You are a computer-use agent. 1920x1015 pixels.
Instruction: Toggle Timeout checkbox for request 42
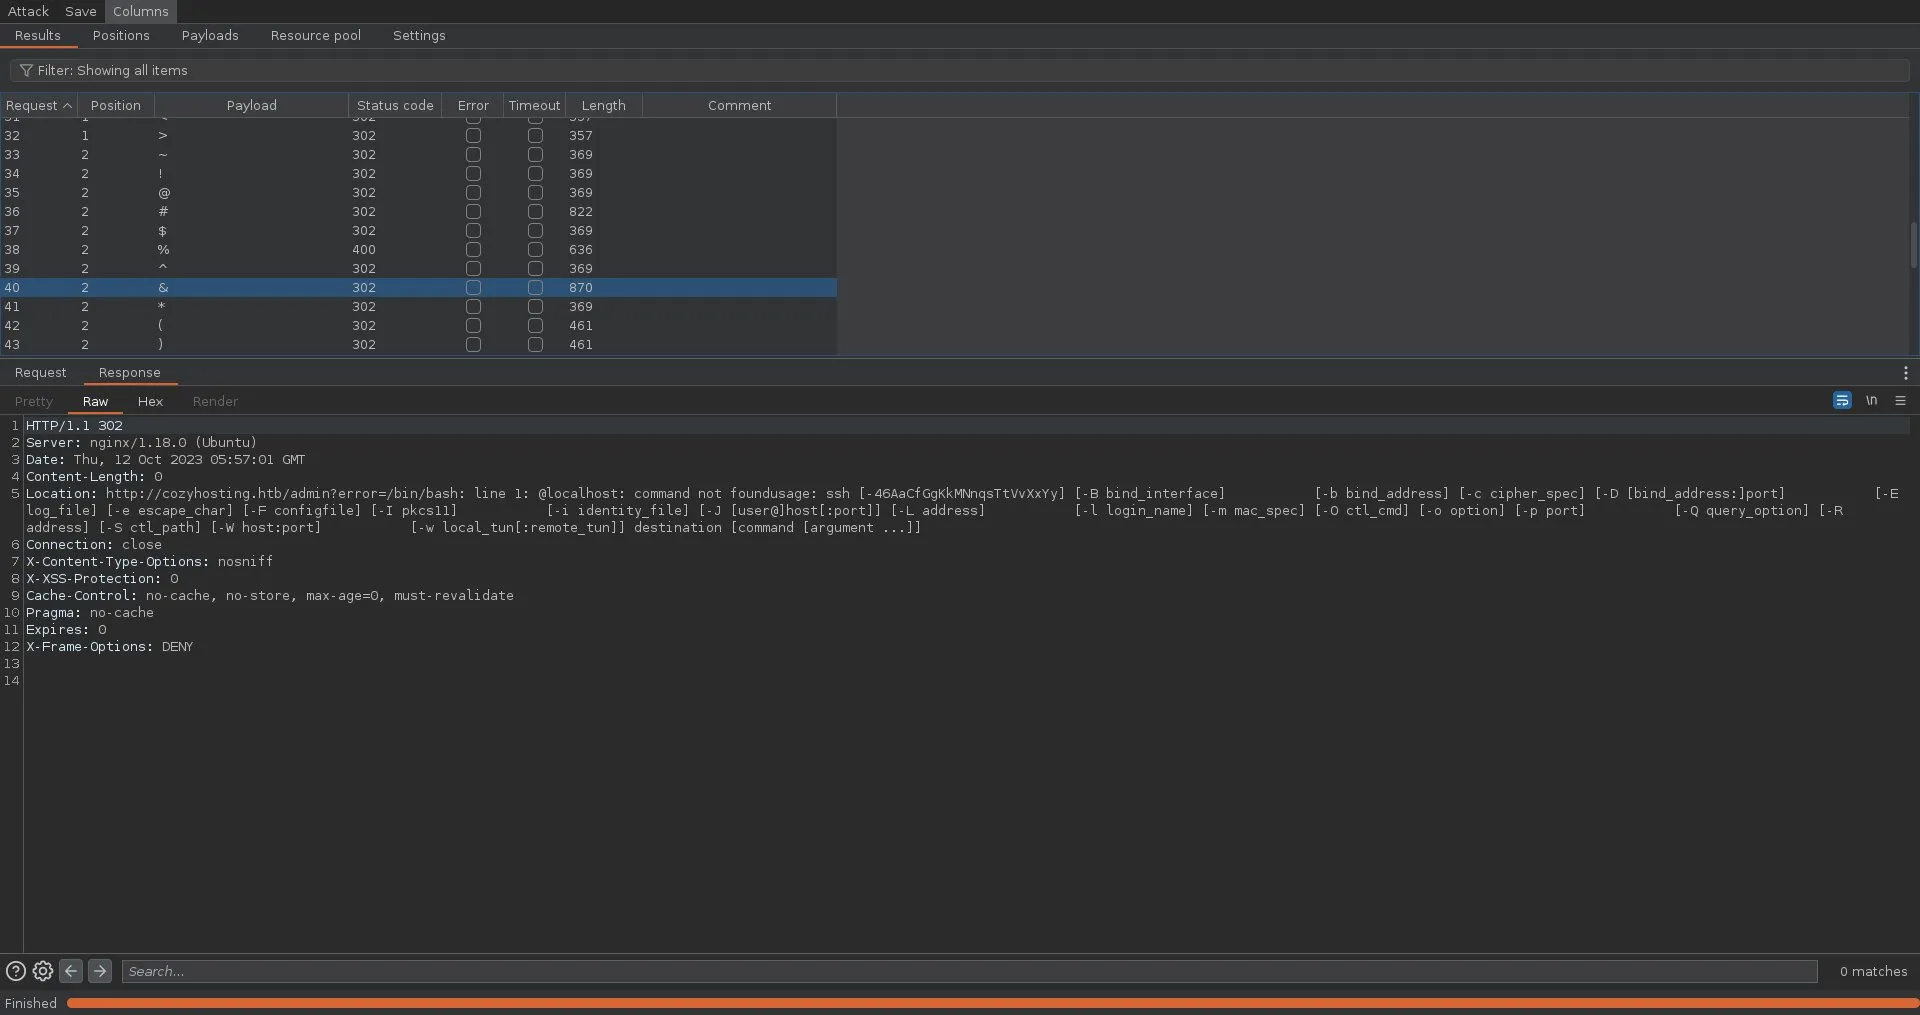(x=535, y=326)
